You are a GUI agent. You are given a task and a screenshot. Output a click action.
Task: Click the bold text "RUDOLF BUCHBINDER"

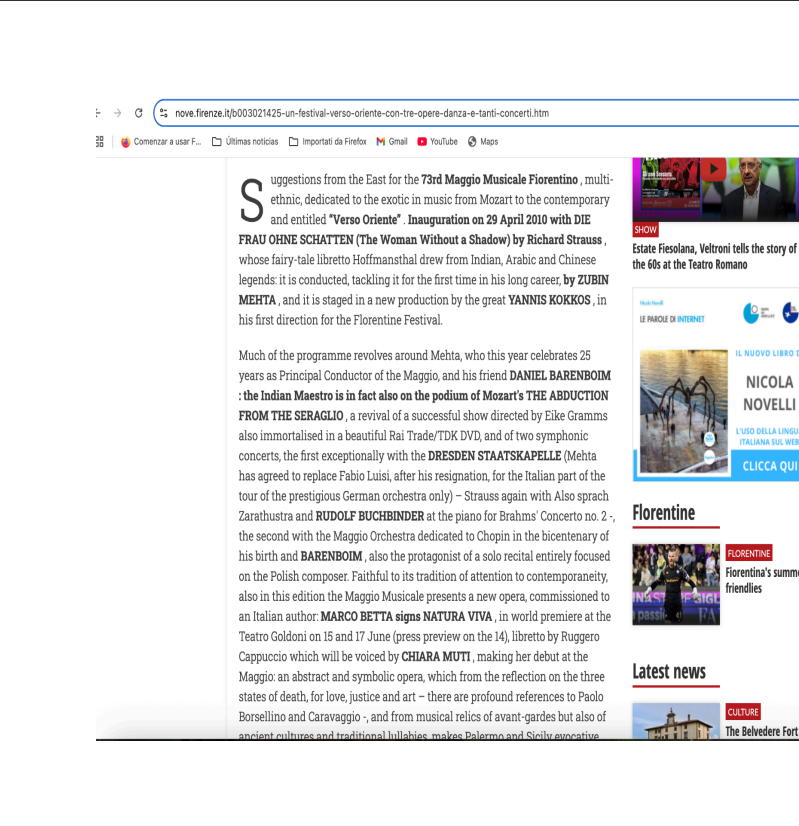[370, 516]
